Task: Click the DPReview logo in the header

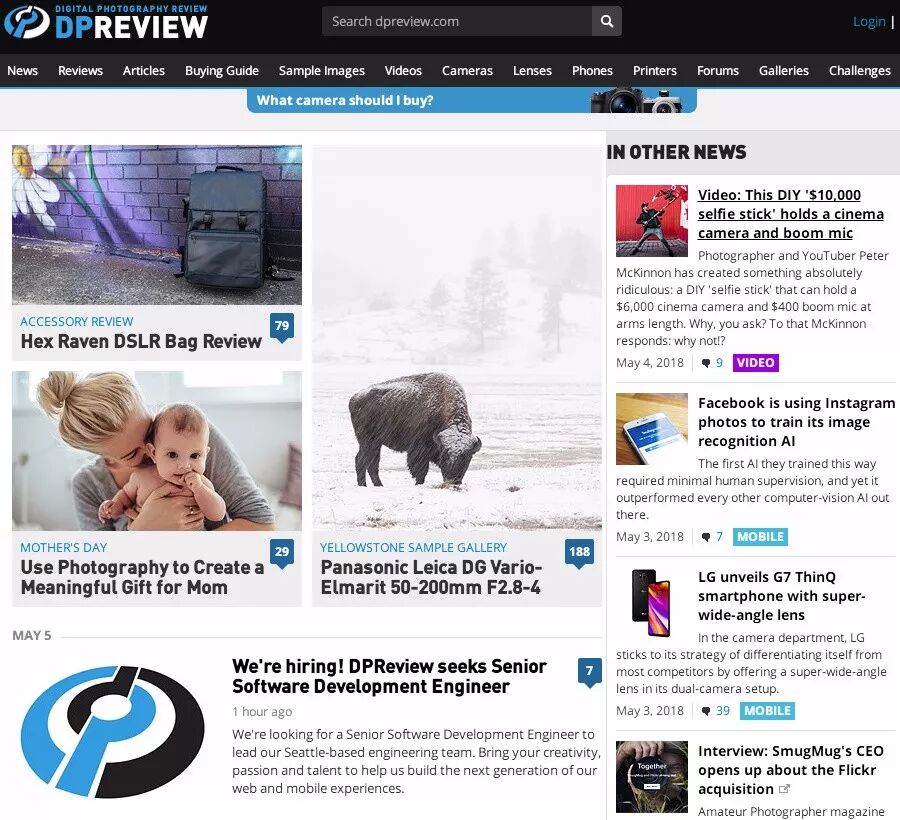Action: pos(106,22)
